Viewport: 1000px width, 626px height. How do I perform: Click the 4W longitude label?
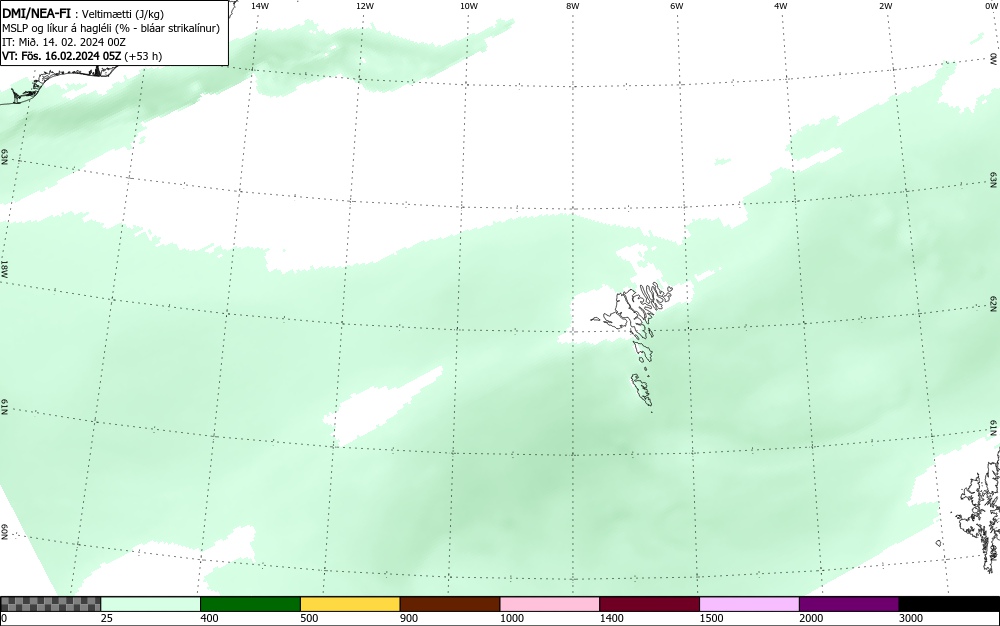point(781,6)
